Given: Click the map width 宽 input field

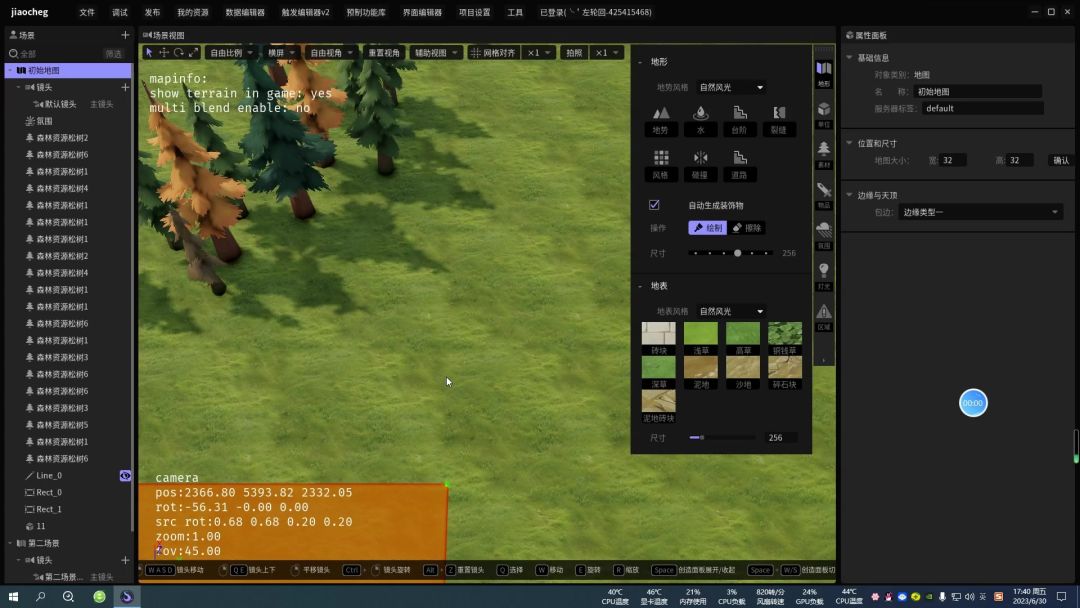Looking at the screenshot, I should click(952, 160).
